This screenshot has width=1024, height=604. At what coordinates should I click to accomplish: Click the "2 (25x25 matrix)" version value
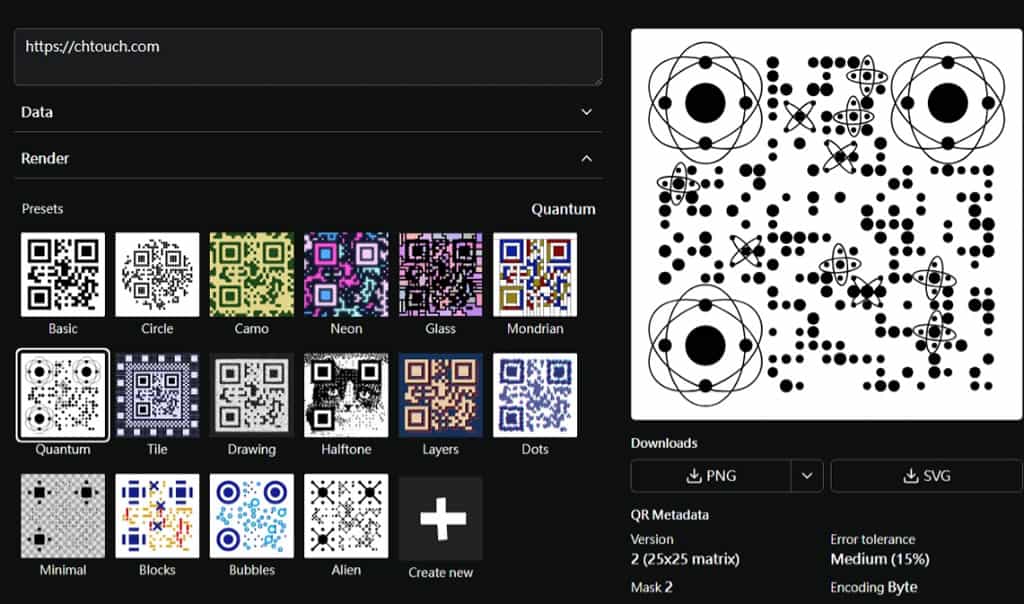685,559
